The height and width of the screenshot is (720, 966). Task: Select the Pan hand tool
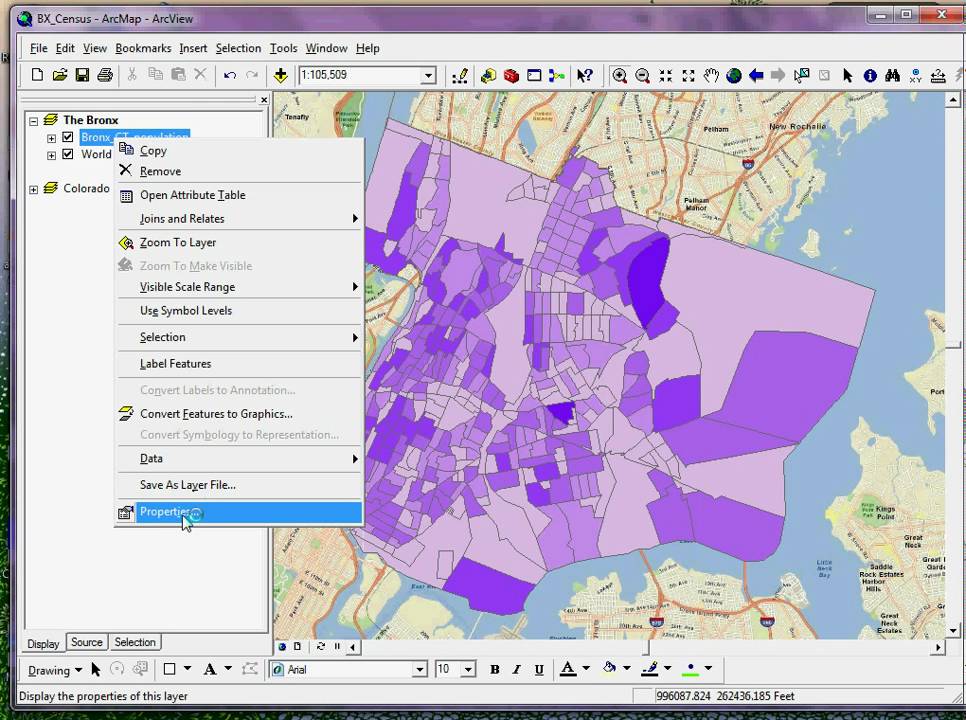(x=711, y=75)
